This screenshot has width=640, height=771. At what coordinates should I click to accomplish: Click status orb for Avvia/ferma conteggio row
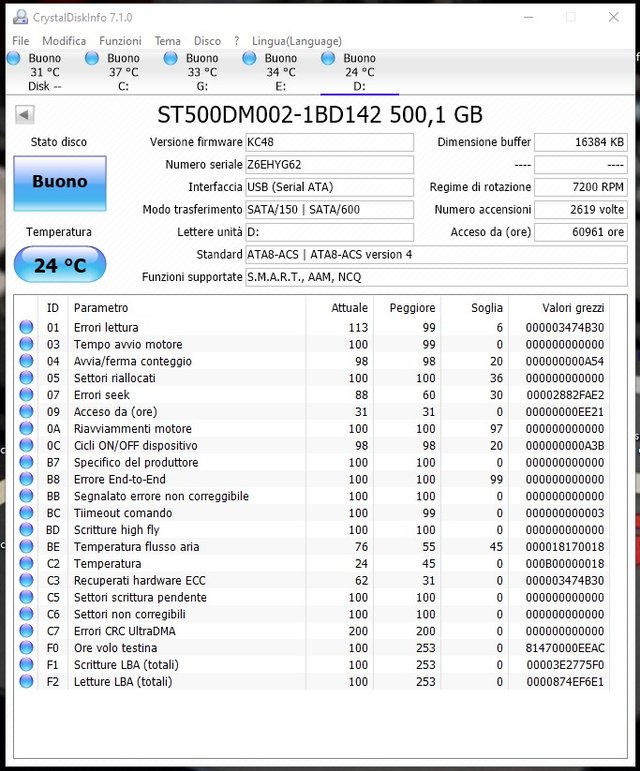point(26,361)
